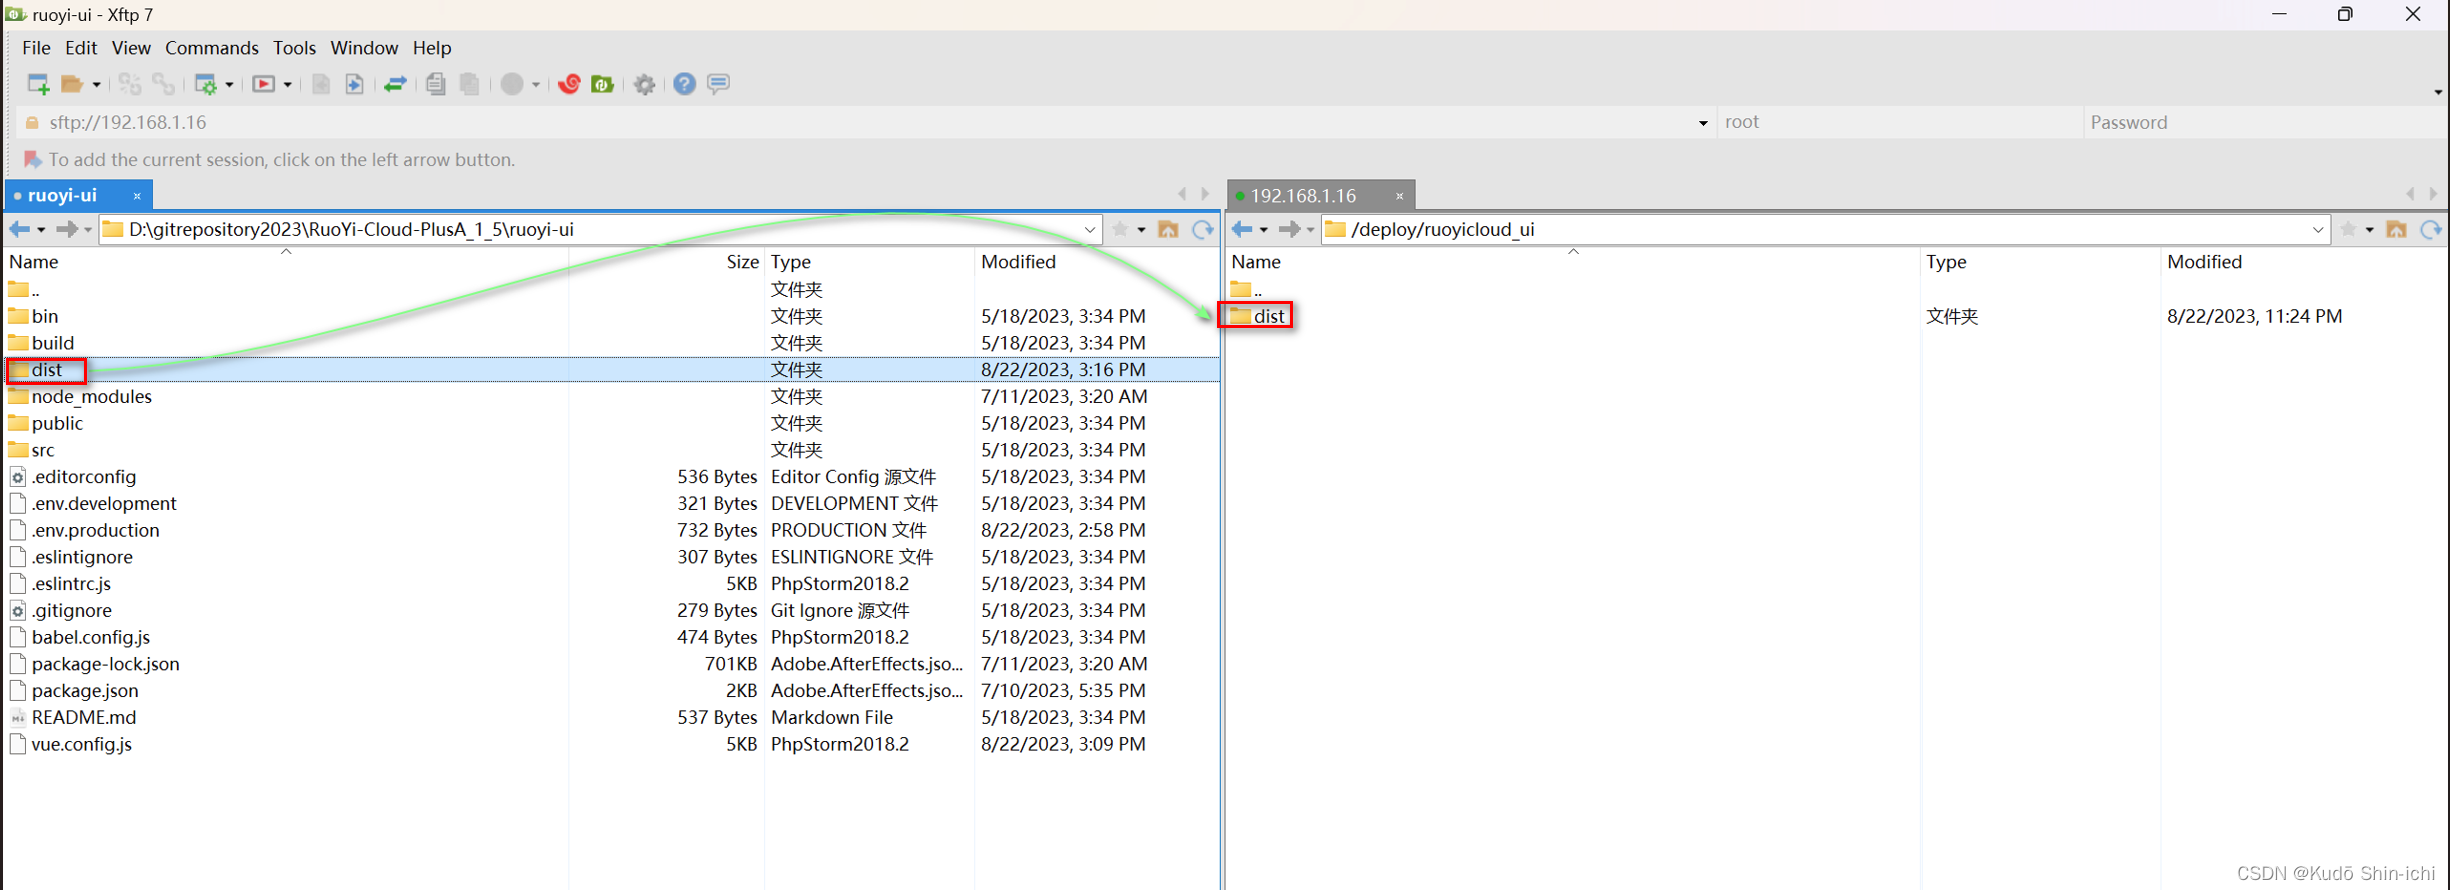Open the File menu

tap(36, 48)
